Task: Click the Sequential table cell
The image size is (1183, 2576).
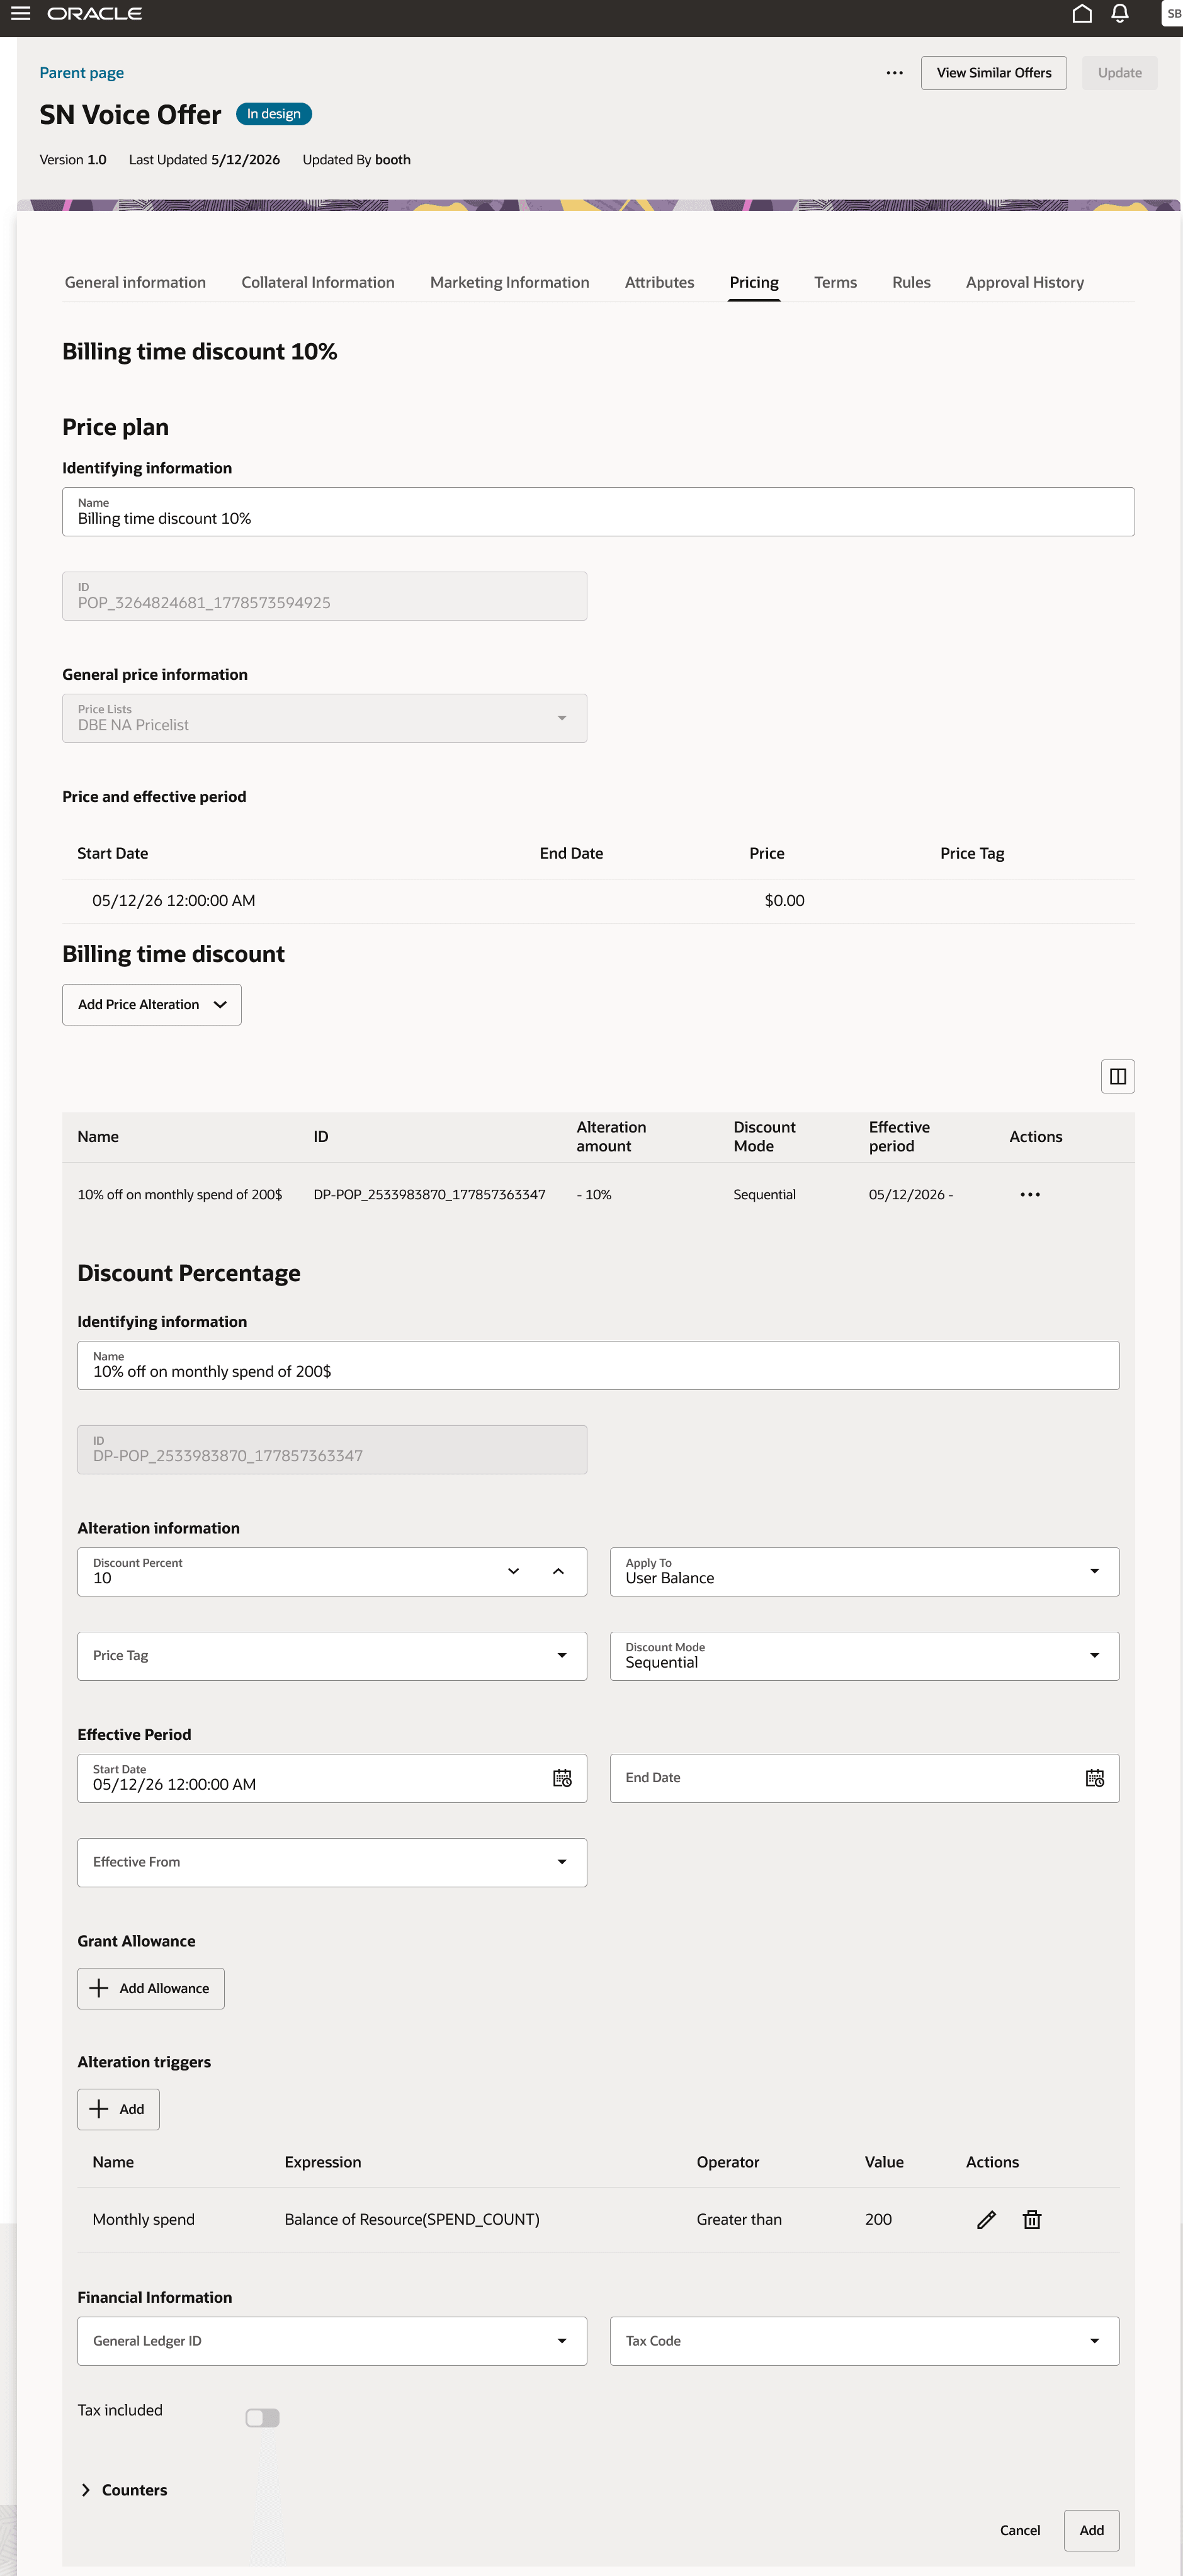Action: [764, 1194]
